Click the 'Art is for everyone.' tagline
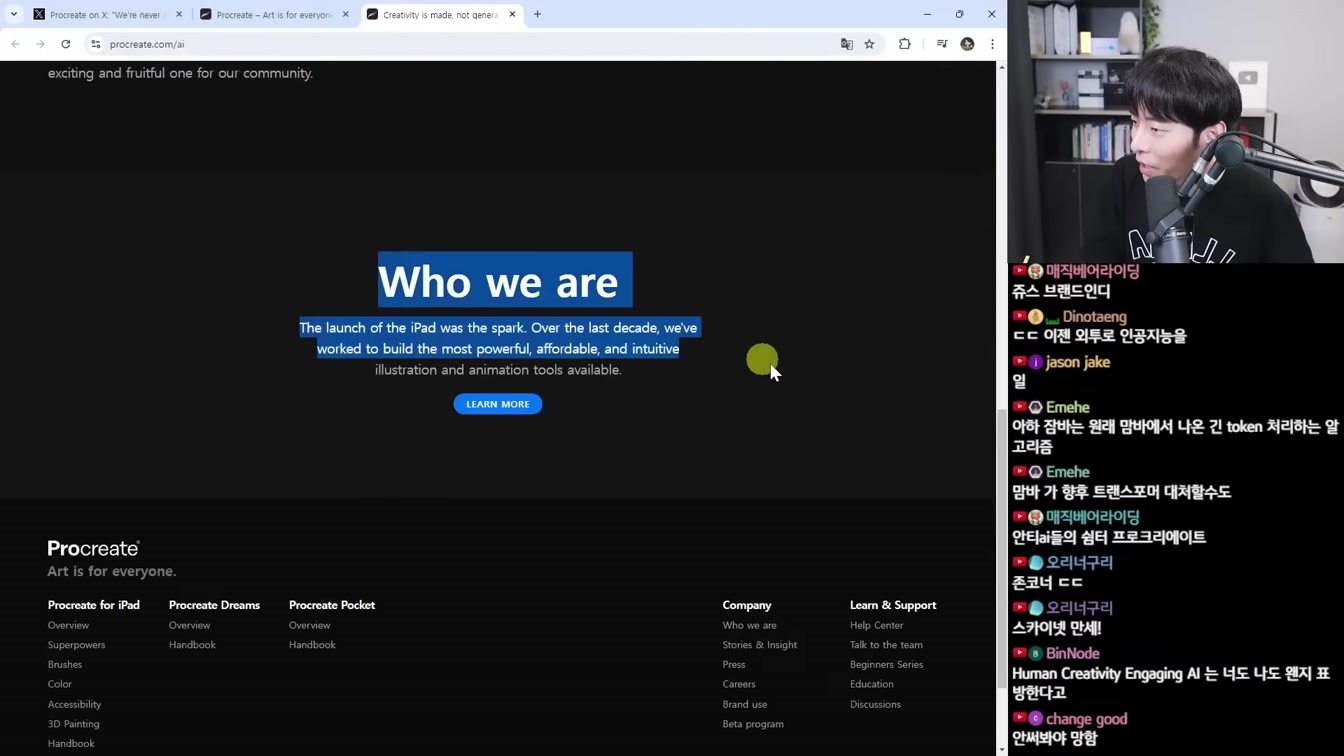The image size is (1344, 756). pos(112,571)
